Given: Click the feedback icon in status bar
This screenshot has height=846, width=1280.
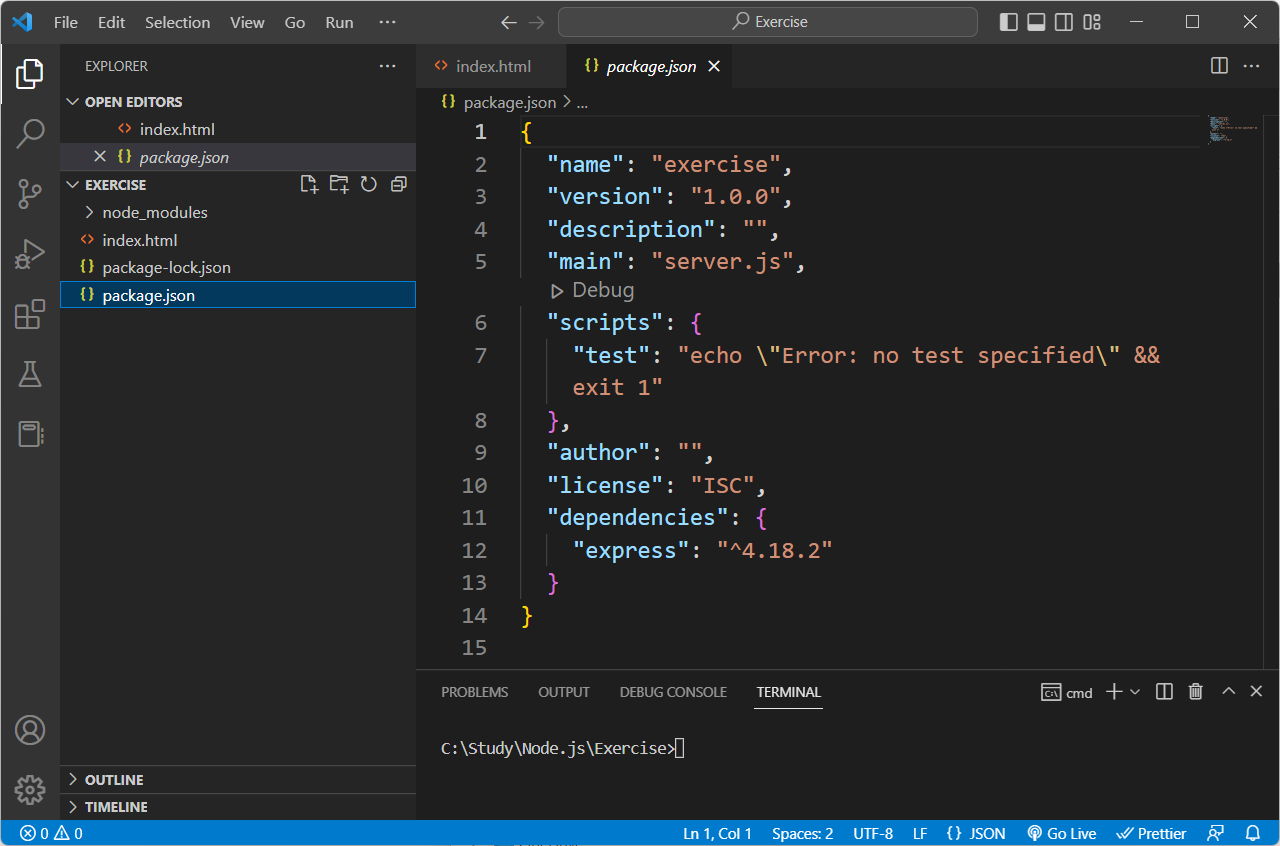Looking at the screenshot, I should [x=1216, y=833].
